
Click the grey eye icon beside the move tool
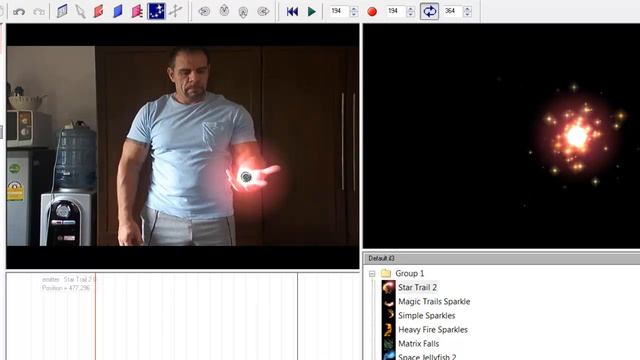pyautogui.click(x=204, y=11)
